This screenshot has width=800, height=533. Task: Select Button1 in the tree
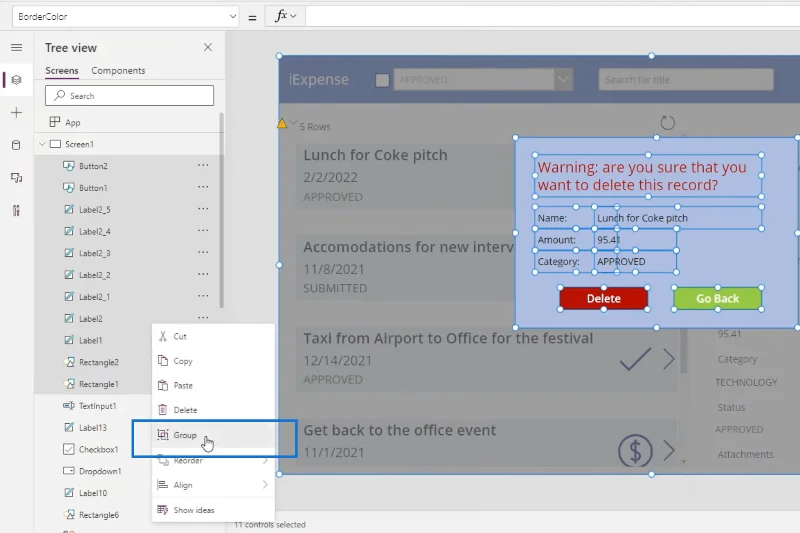[93, 188]
